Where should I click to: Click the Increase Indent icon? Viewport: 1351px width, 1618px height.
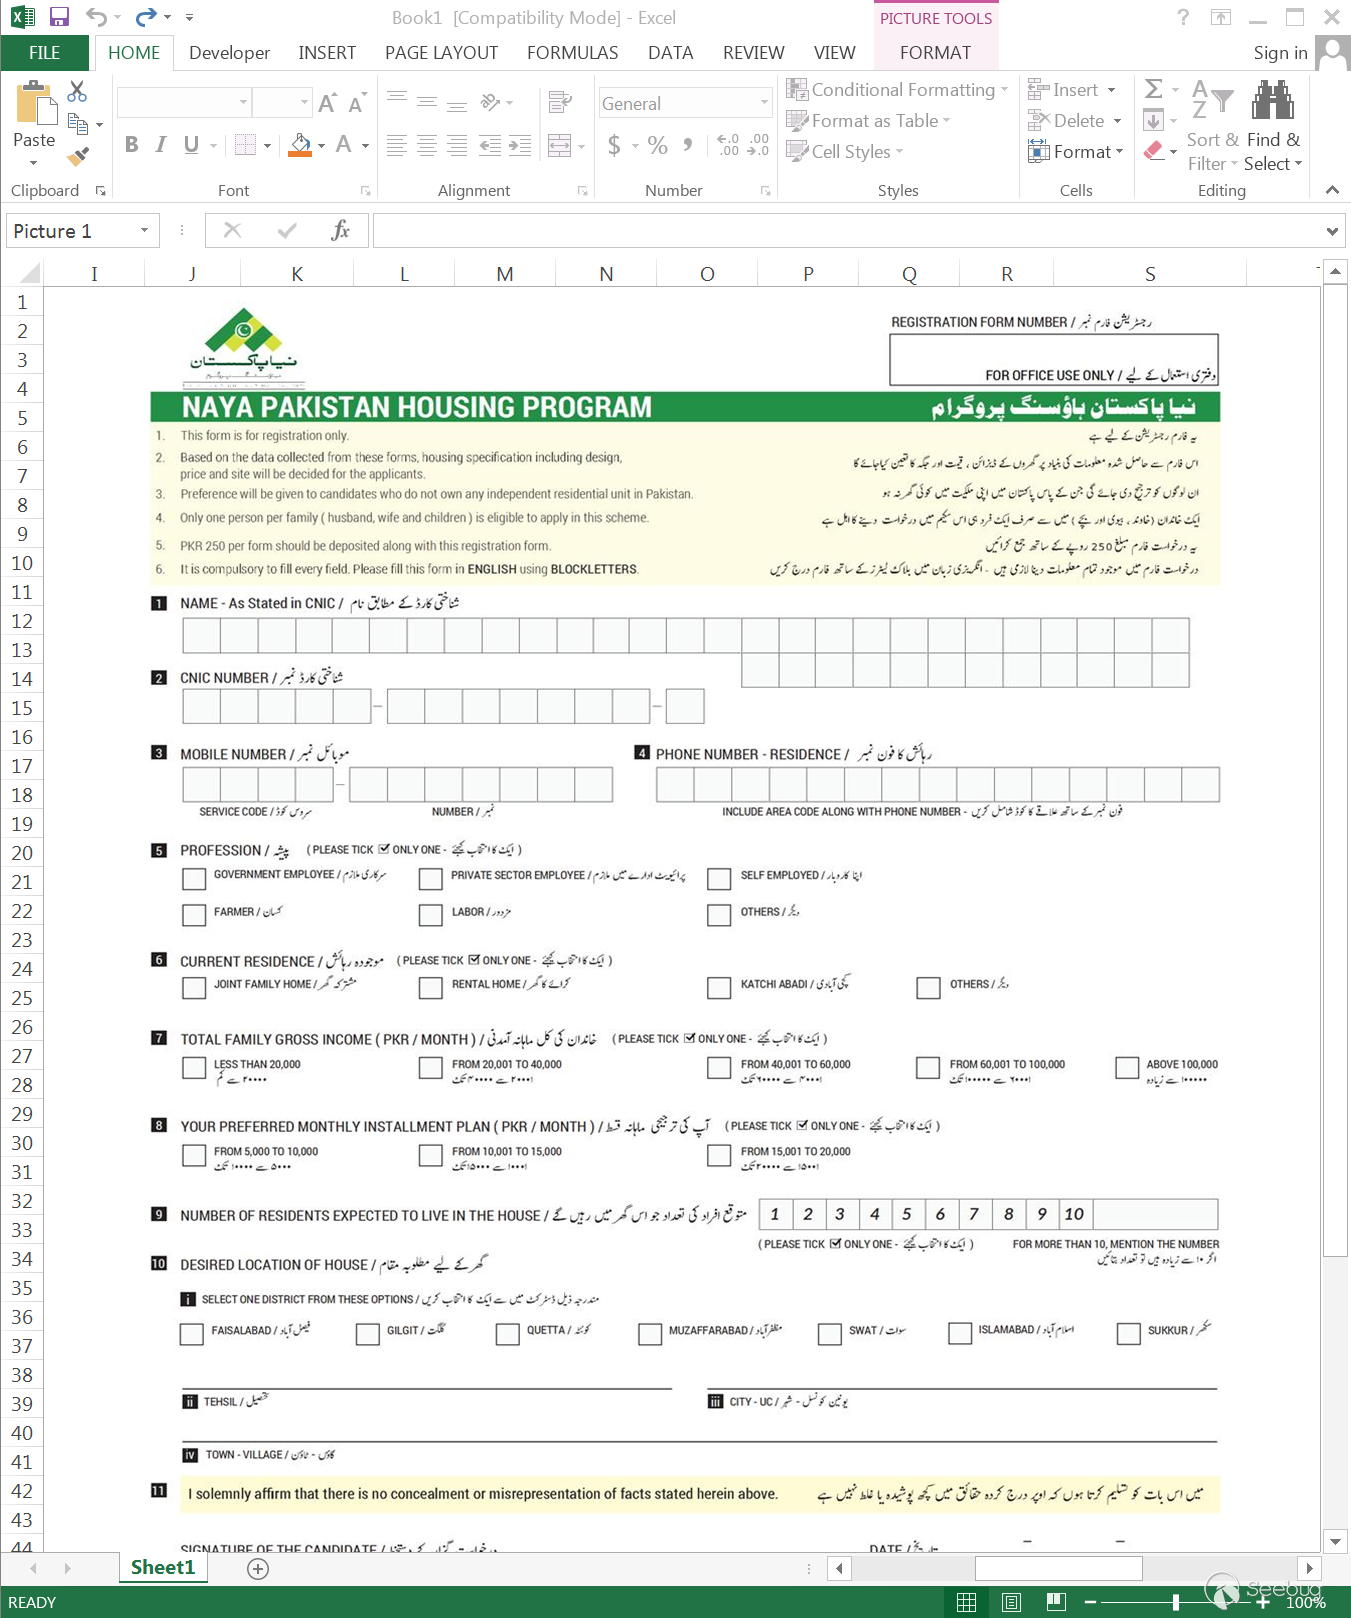coord(520,146)
